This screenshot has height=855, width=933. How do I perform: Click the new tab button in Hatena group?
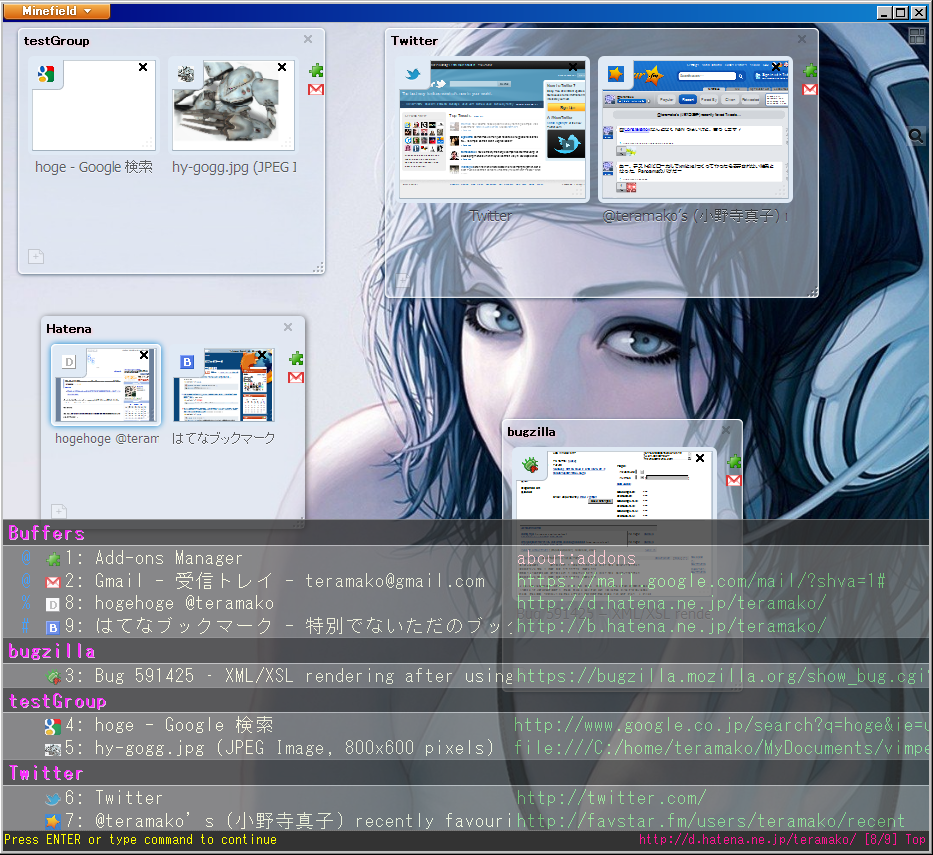[59, 511]
